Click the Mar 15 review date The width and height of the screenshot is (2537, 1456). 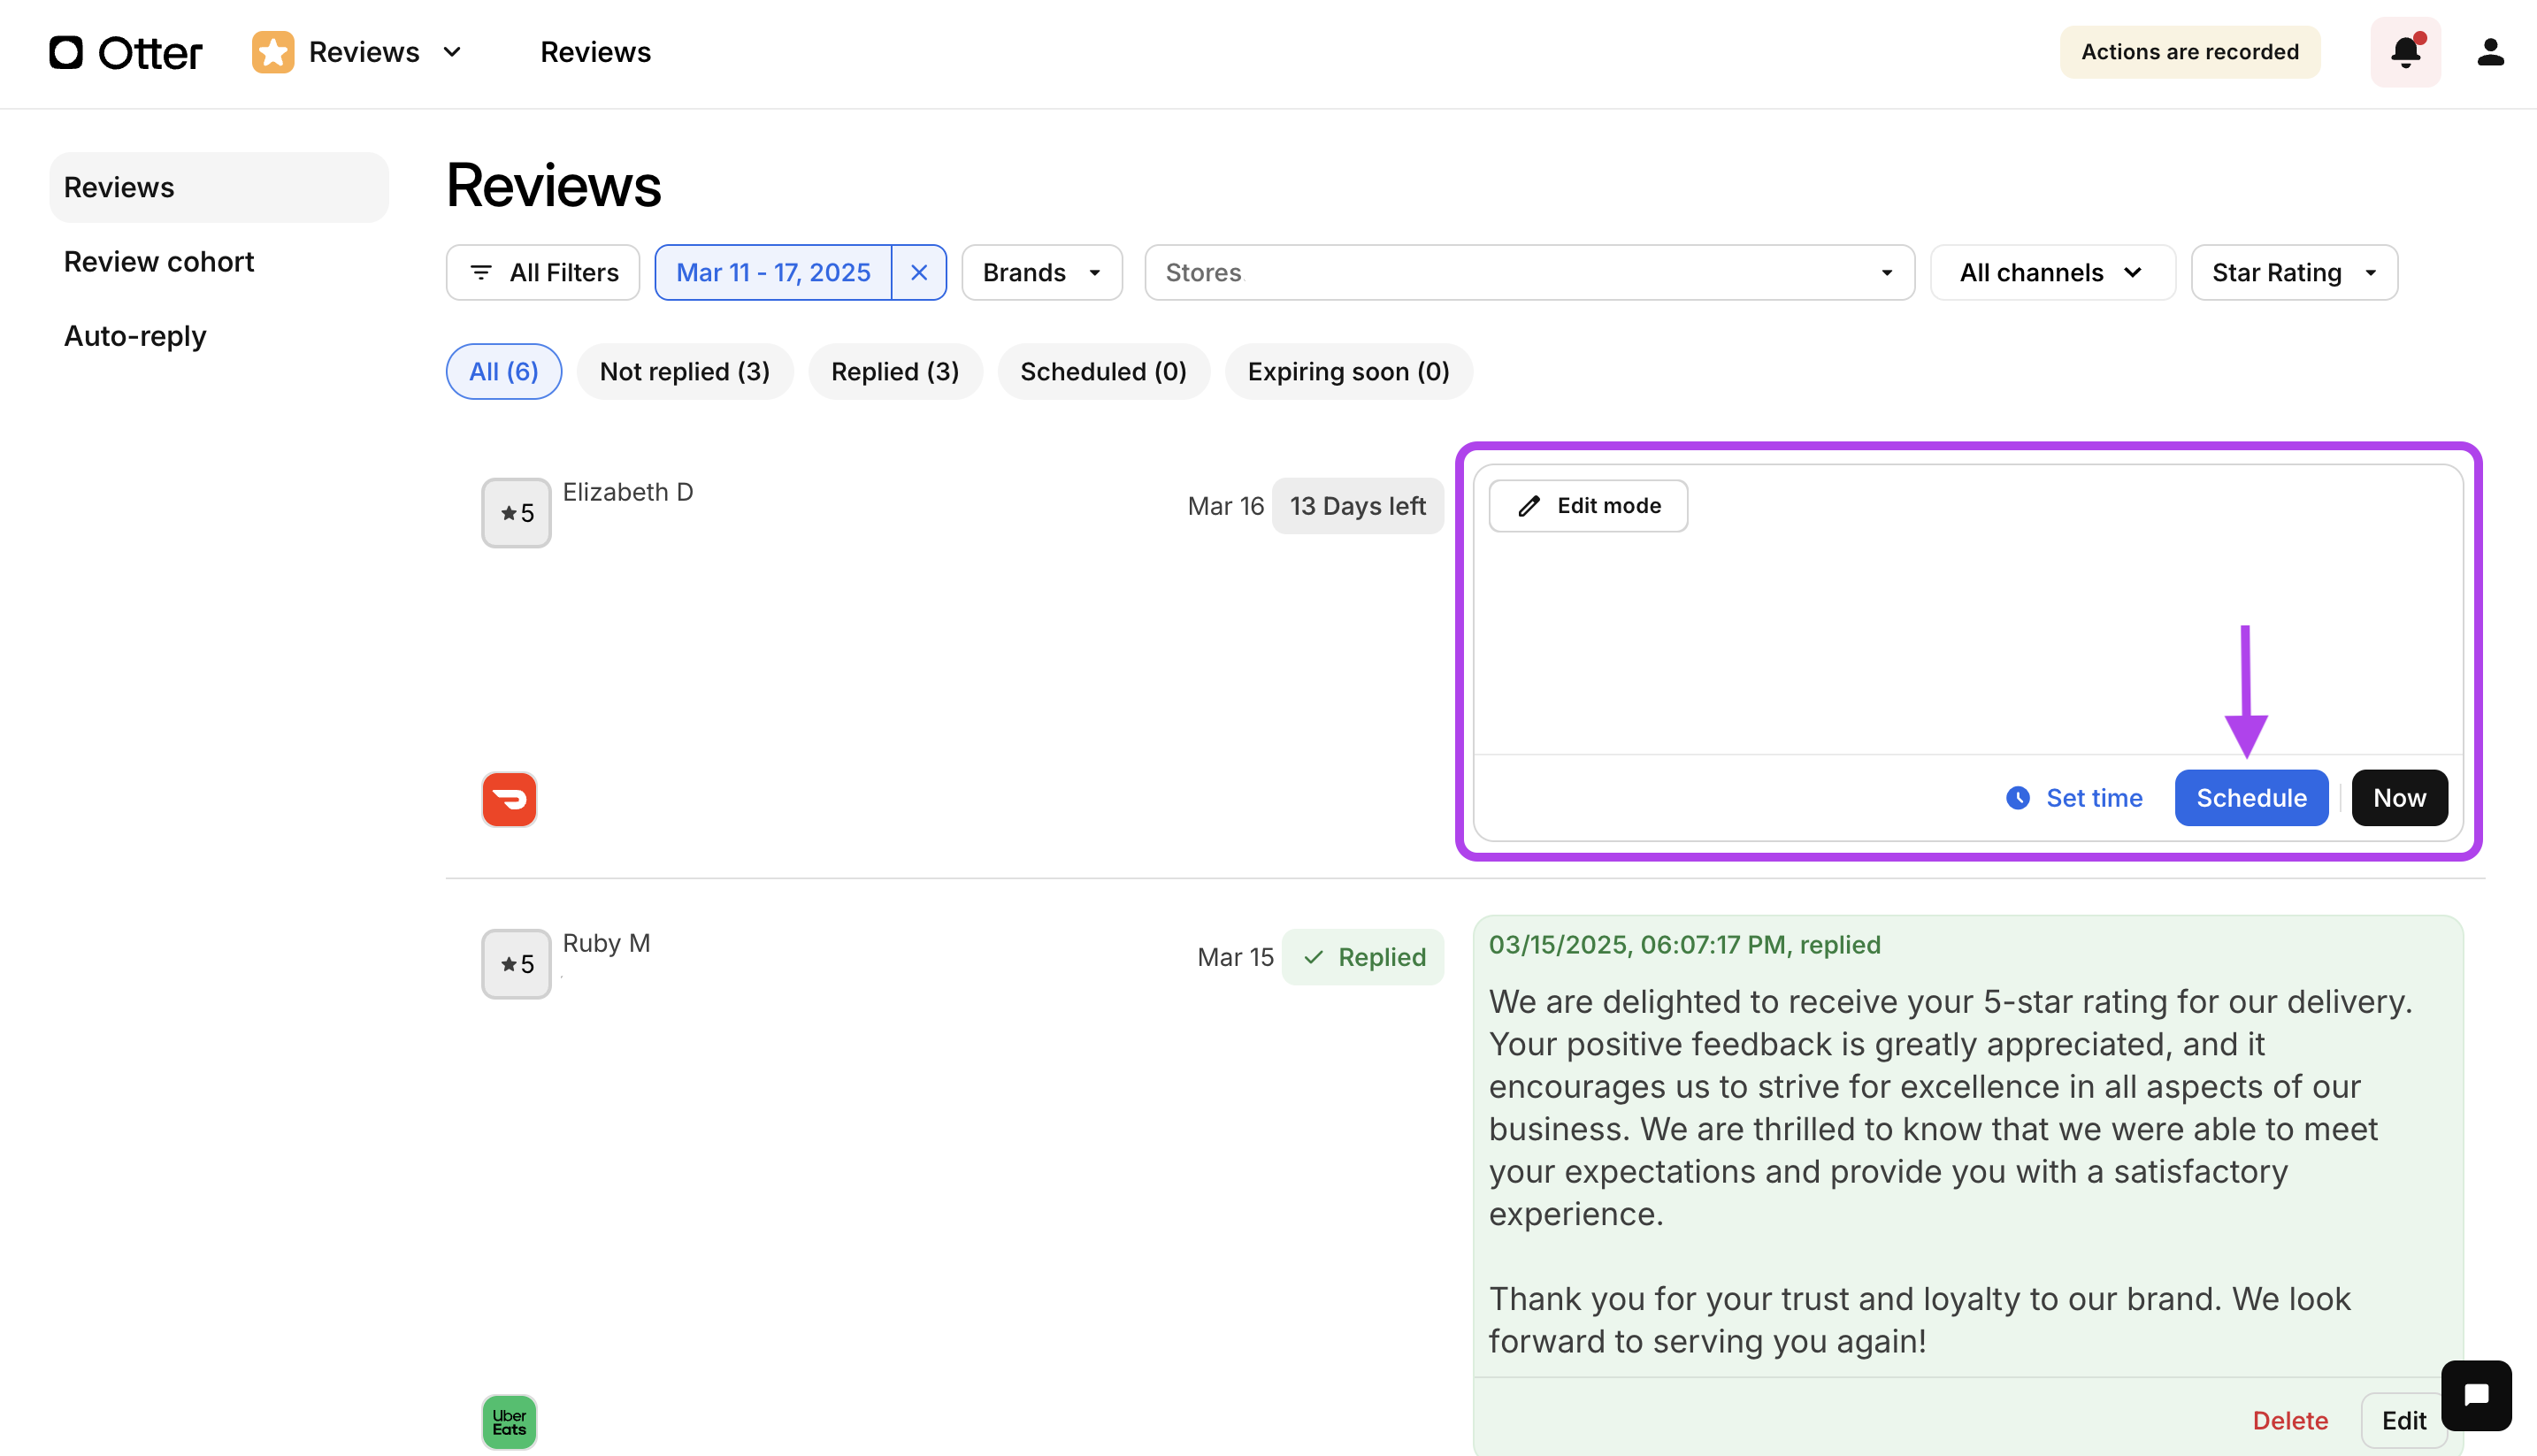click(1235, 957)
